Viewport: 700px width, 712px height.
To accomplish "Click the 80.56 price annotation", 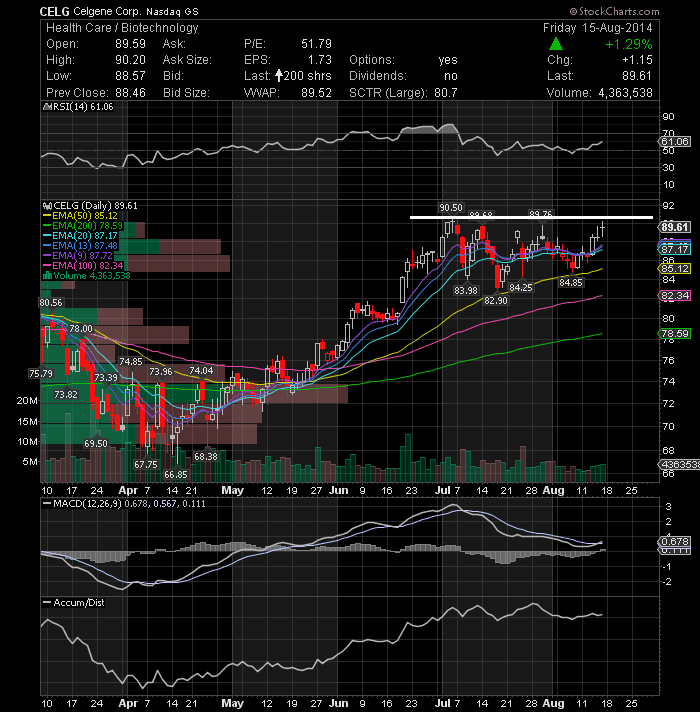I will (51, 303).
